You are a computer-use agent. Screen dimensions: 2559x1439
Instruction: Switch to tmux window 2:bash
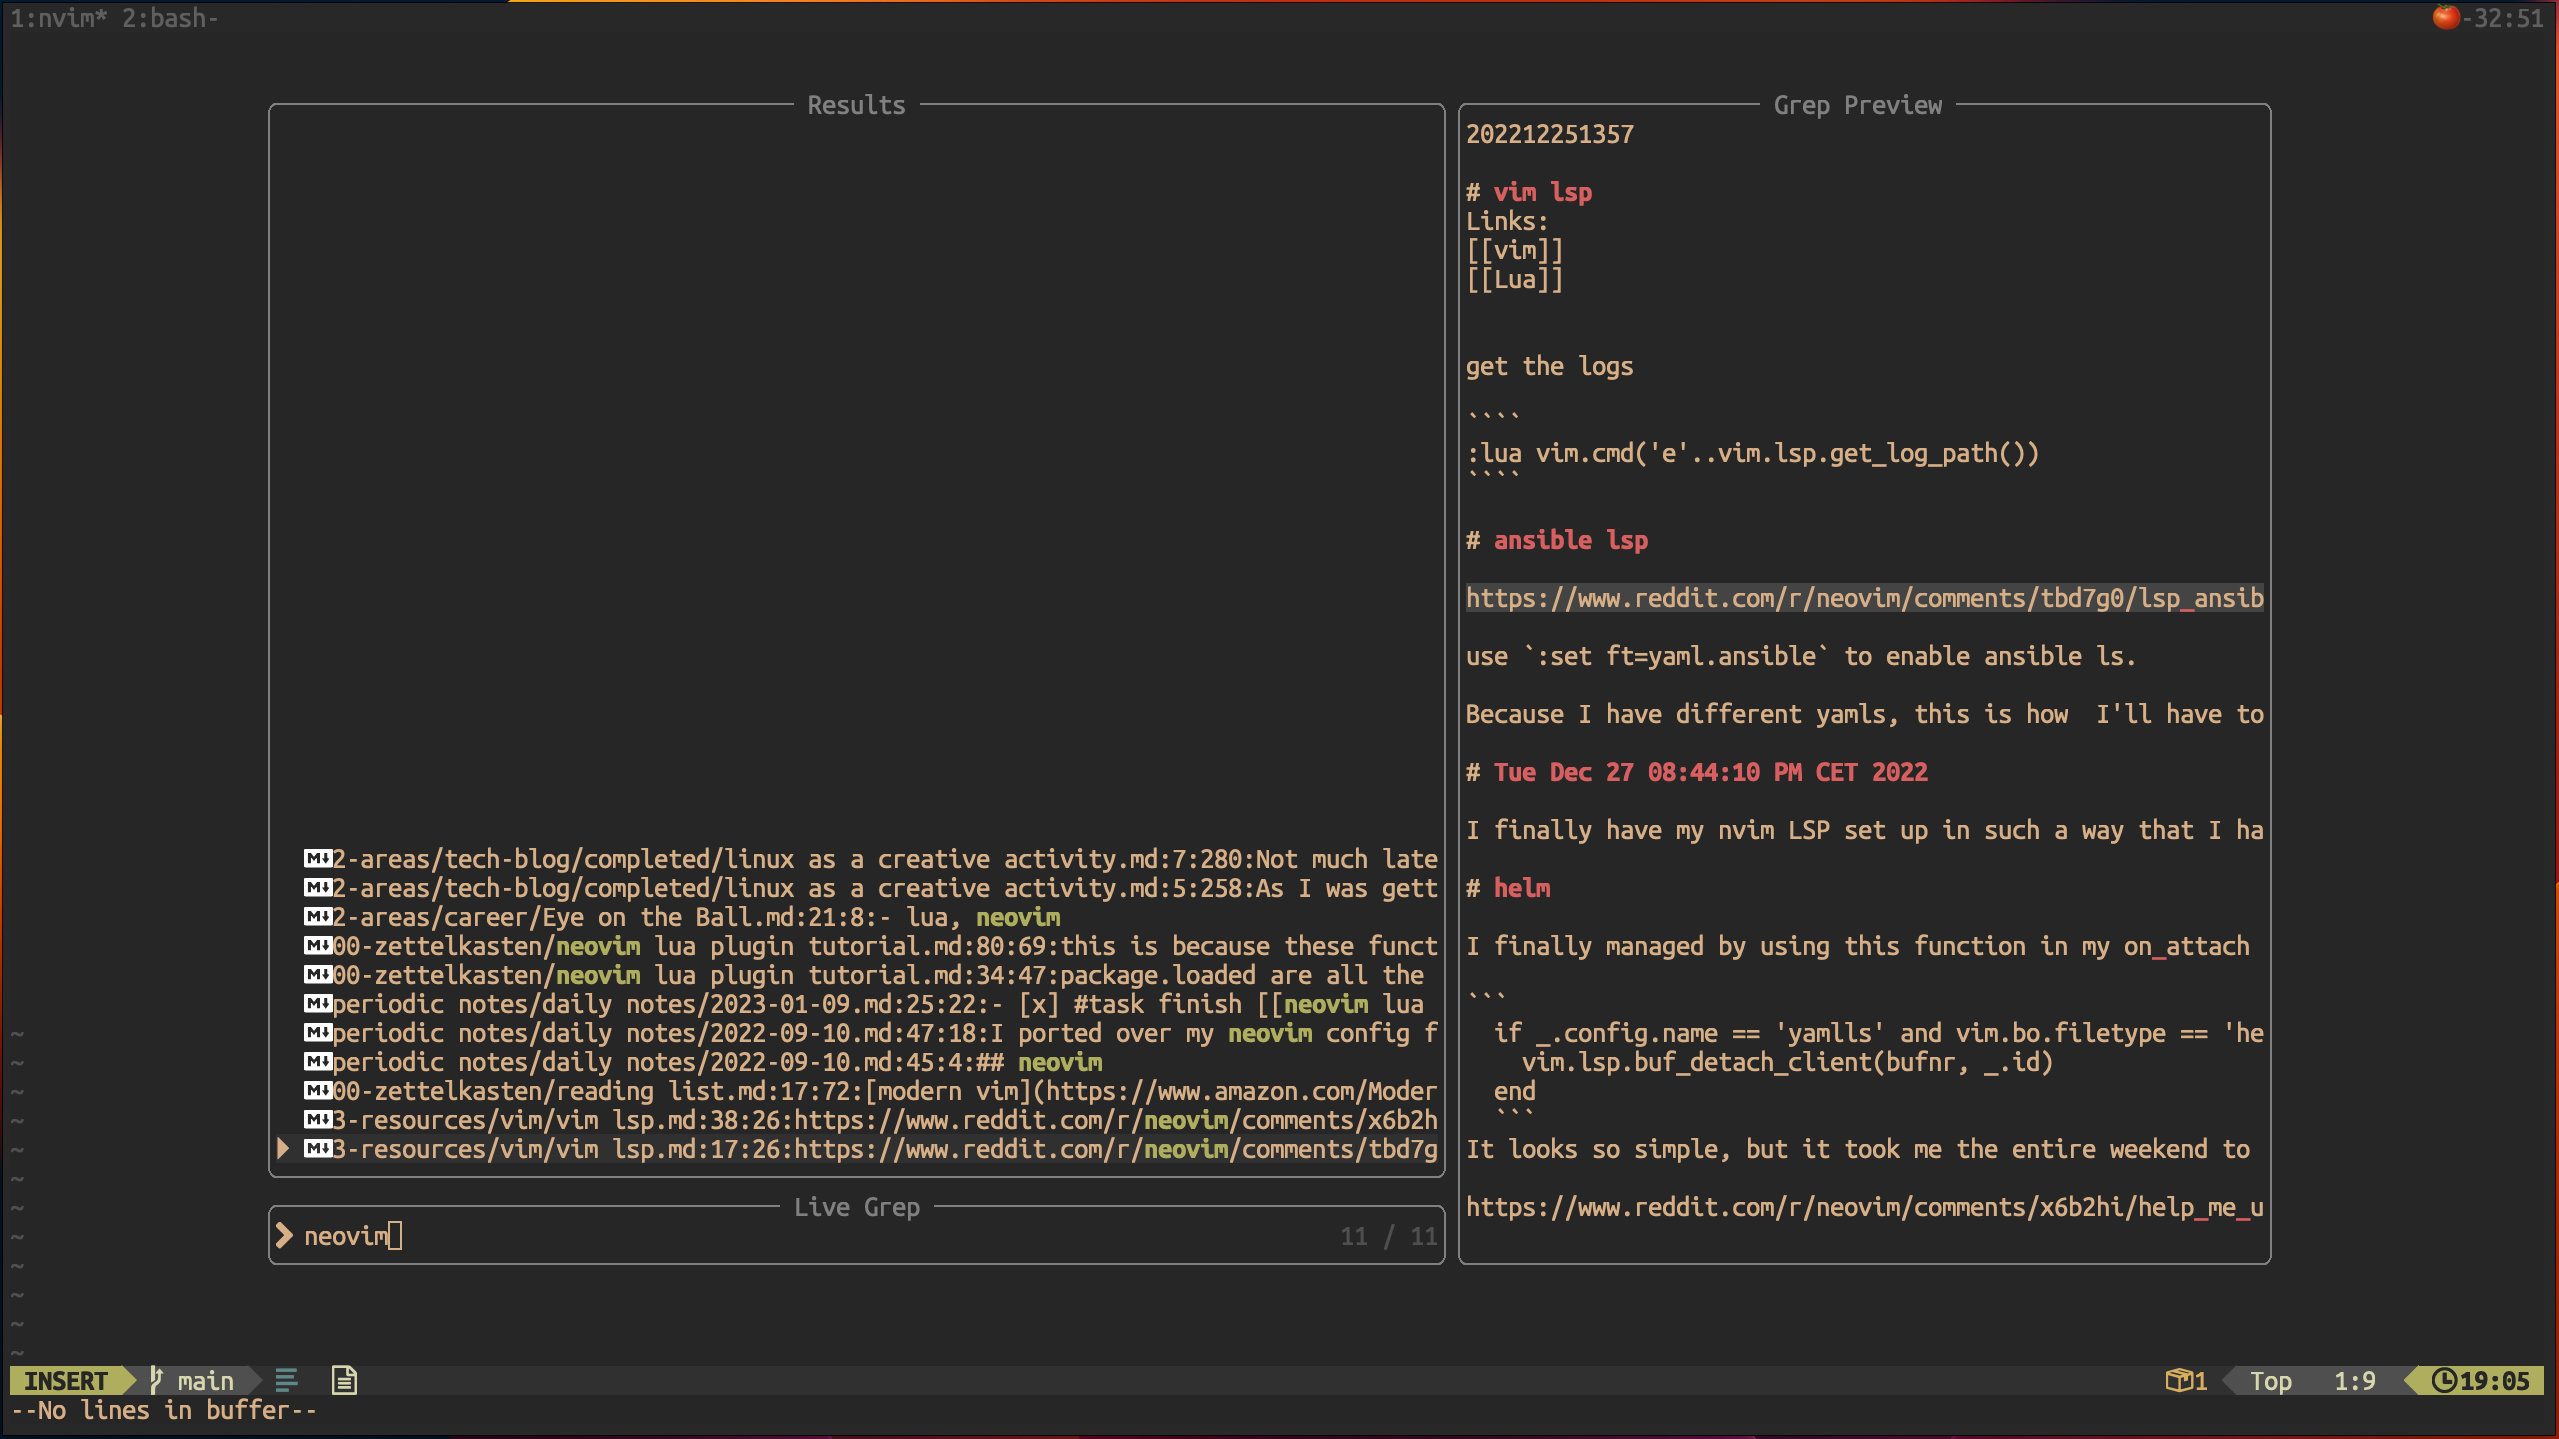(x=168, y=17)
